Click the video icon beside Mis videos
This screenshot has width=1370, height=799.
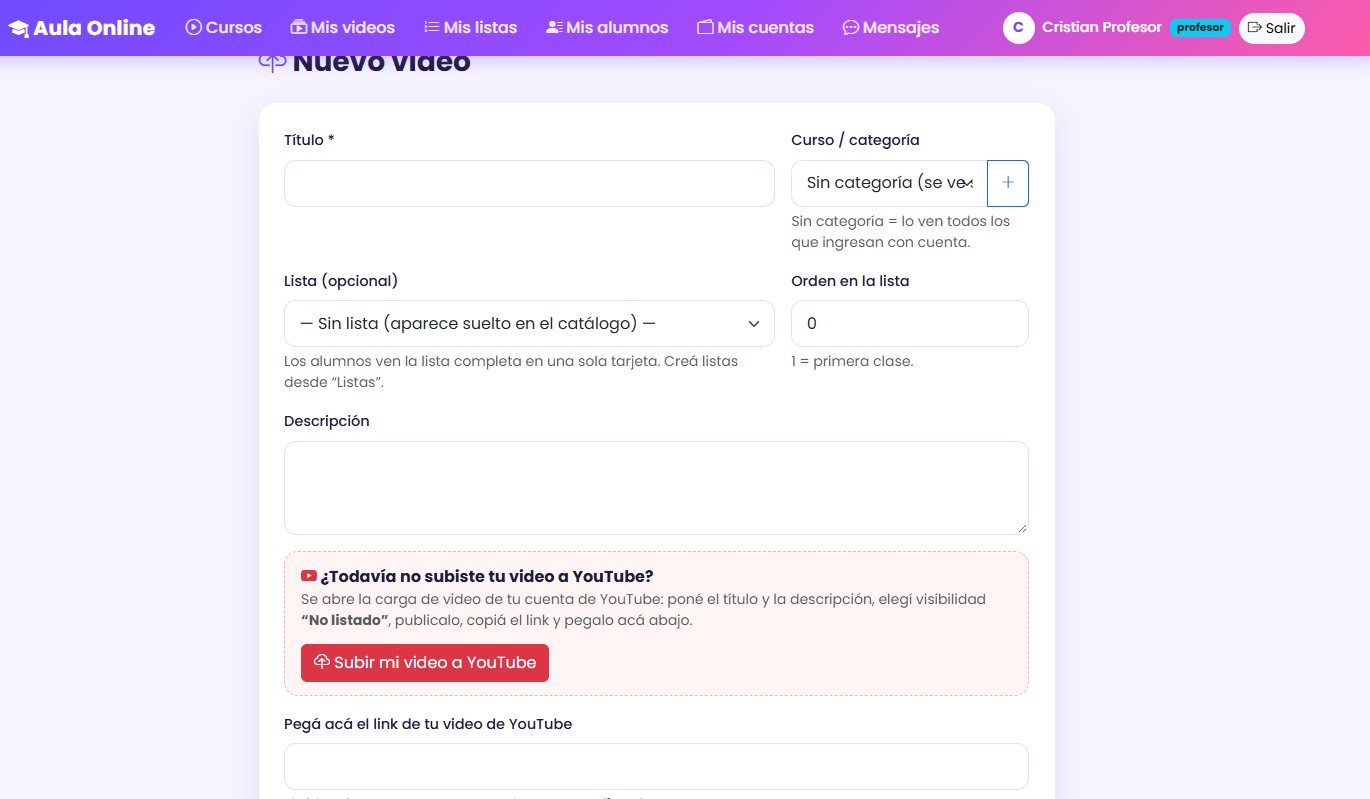[x=299, y=28]
